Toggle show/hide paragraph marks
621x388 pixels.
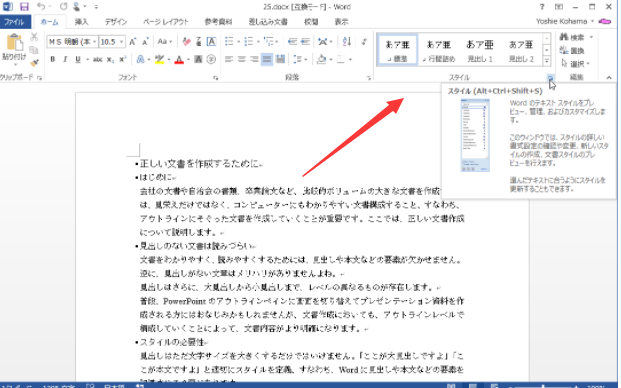364,42
